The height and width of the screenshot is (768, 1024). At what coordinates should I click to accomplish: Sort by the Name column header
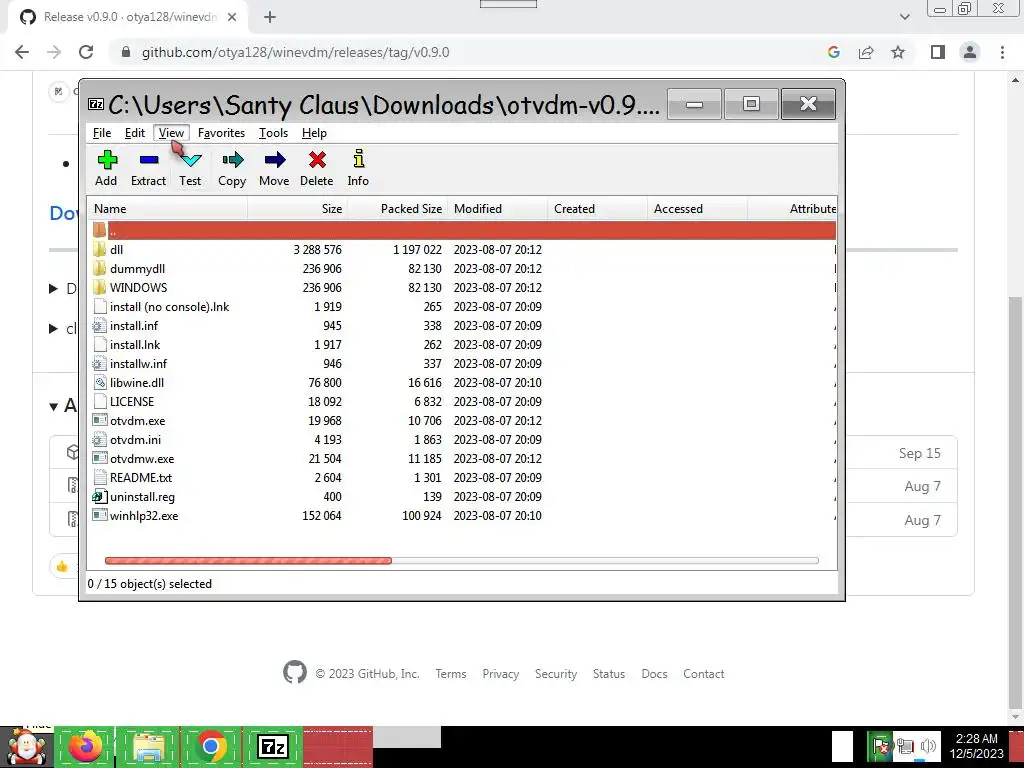coord(168,209)
